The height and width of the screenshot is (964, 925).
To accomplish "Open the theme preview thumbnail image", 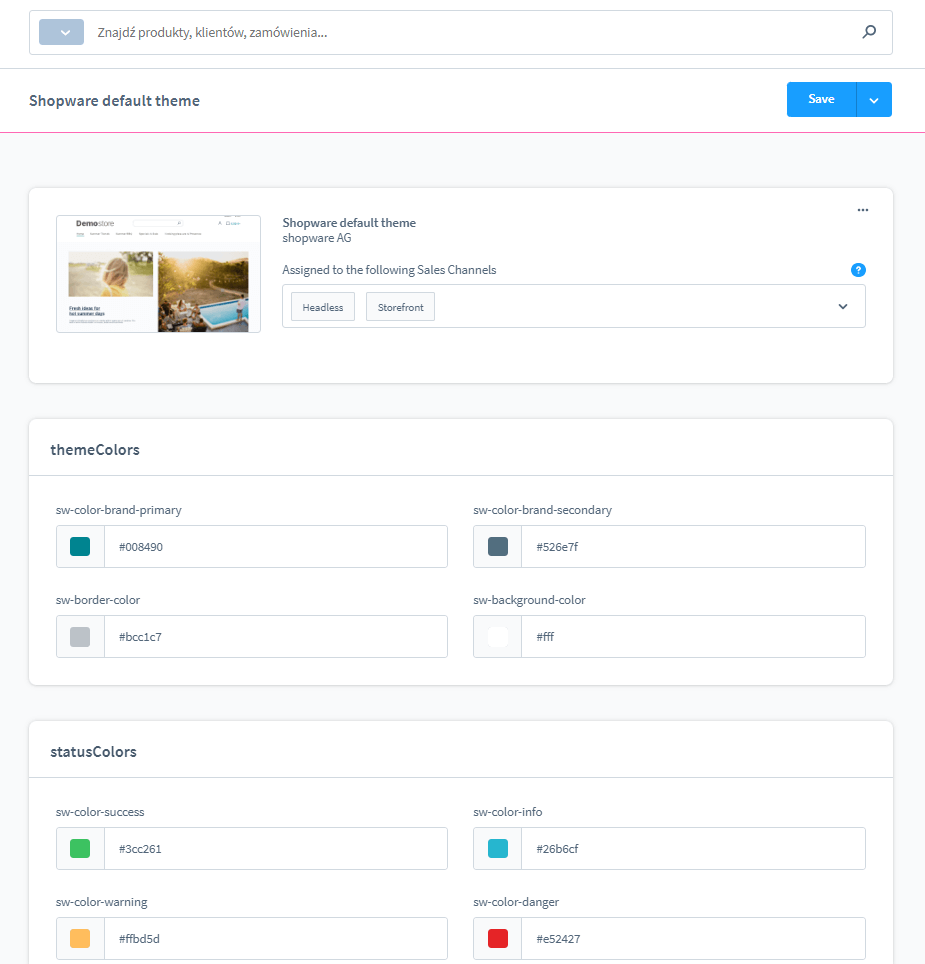I will click(158, 273).
